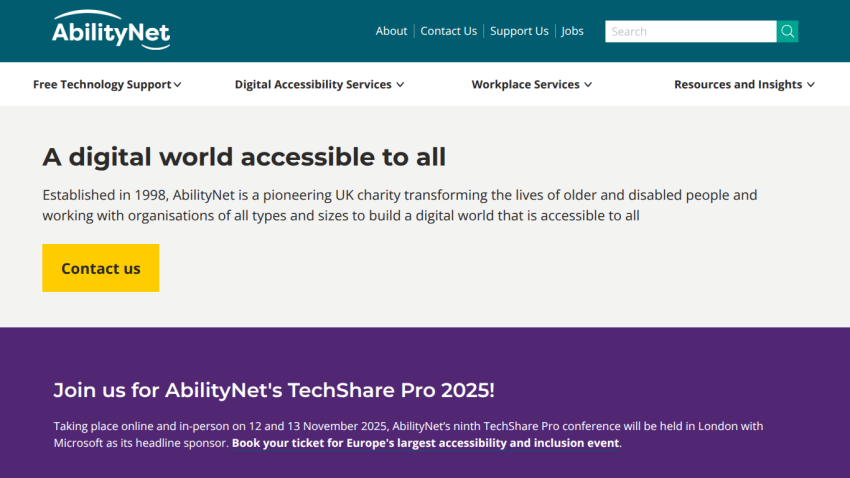Follow the Book your ticket link
The image size is (850, 478).
click(426, 443)
